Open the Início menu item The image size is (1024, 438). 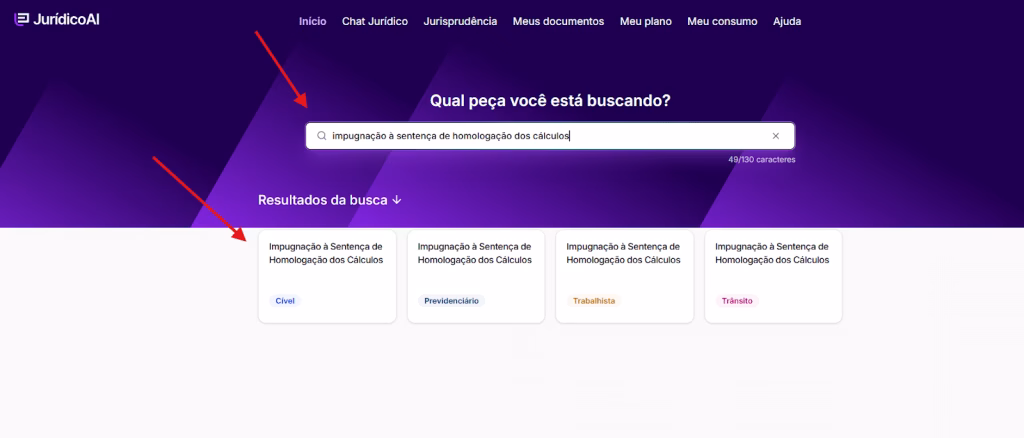(x=313, y=22)
